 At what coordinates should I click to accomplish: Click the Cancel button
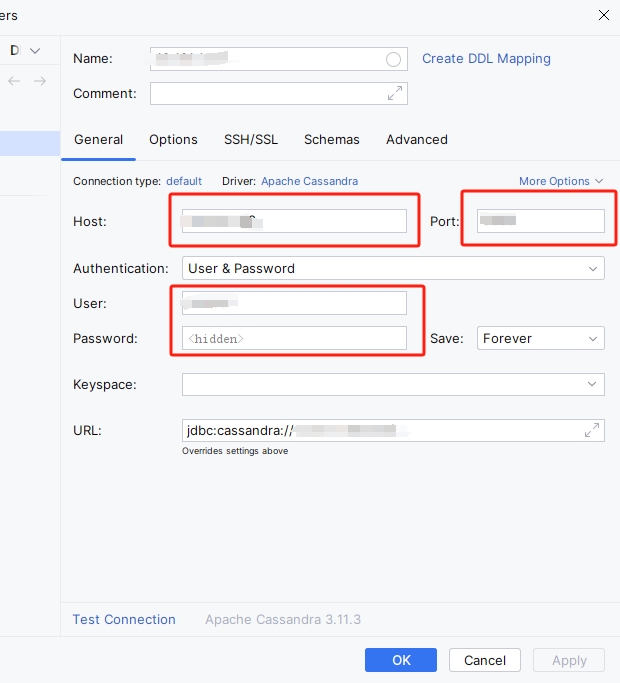coord(484,660)
